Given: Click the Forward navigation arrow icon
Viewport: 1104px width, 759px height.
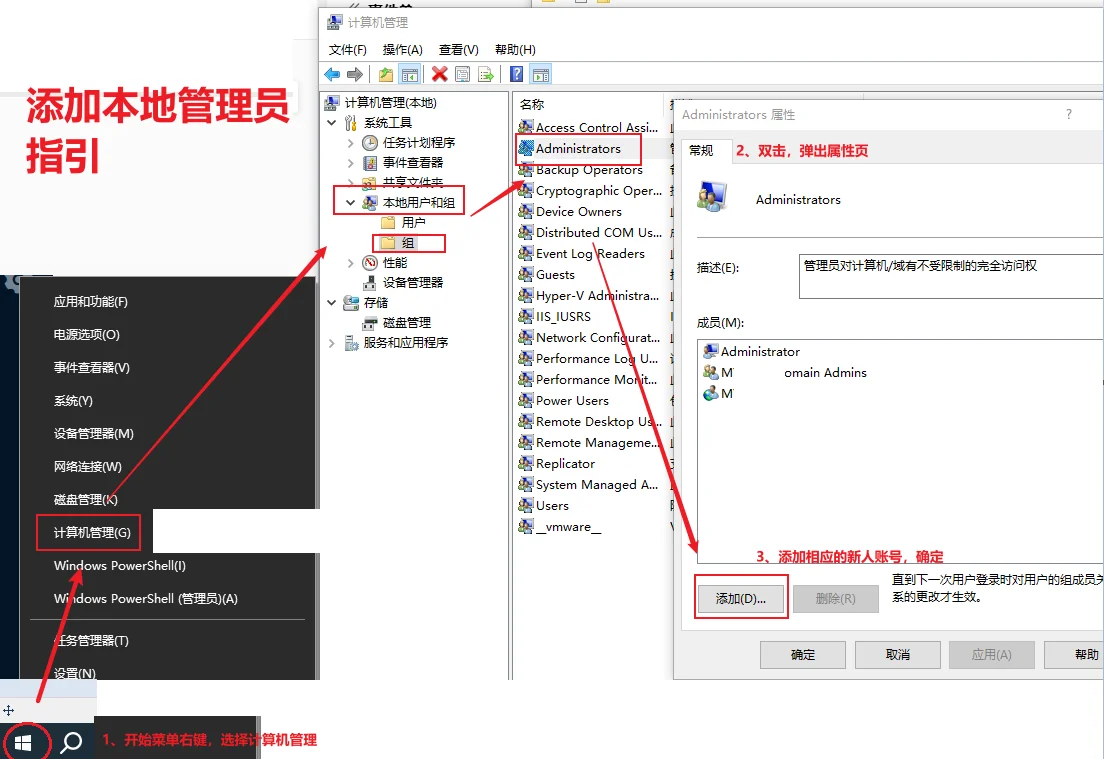Looking at the screenshot, I should click(x=353, y=73).
